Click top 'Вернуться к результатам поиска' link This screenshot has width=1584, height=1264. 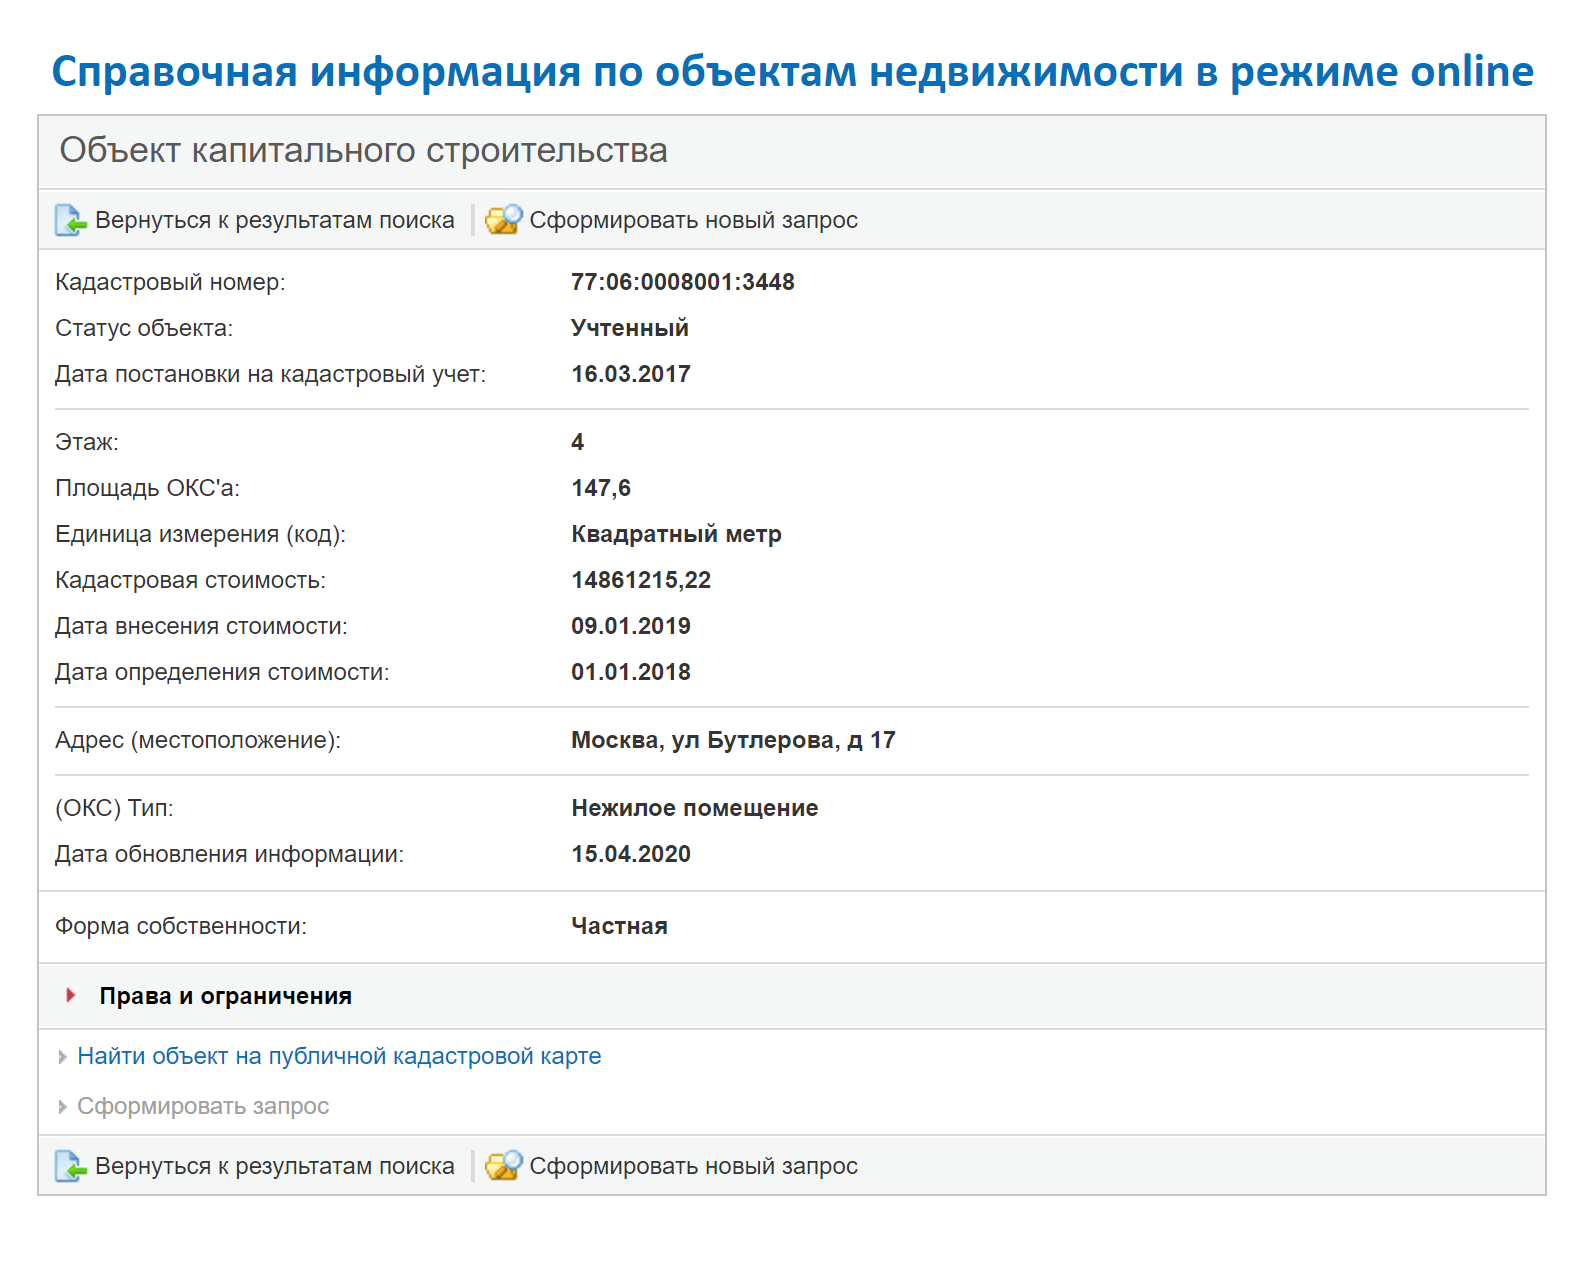[275, 220]
